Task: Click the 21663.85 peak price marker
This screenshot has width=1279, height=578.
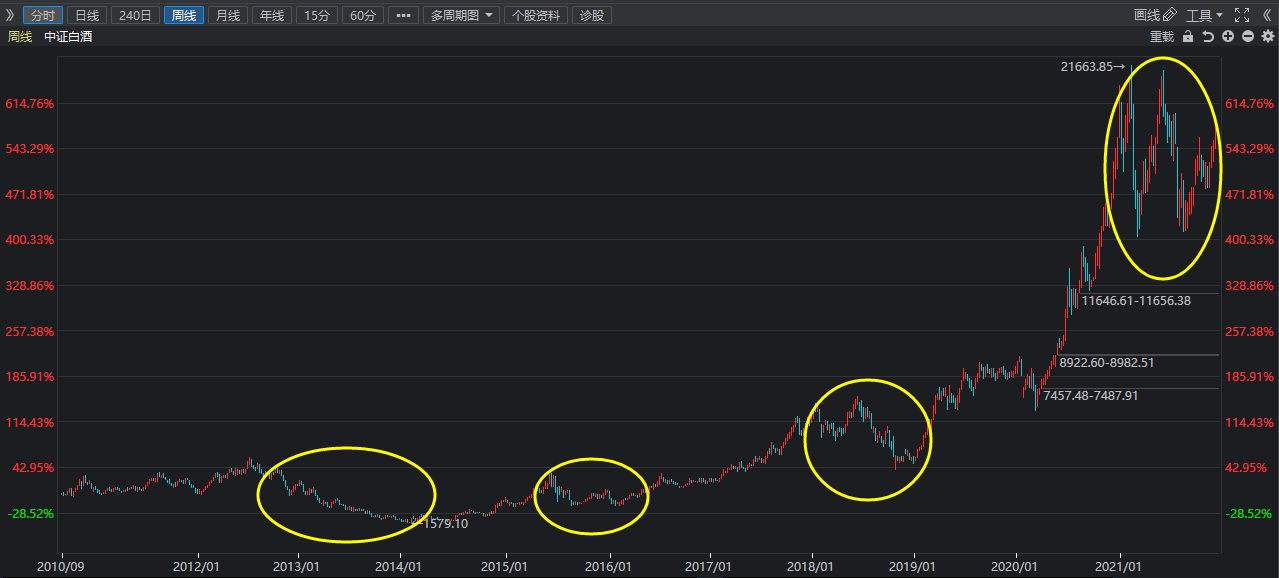Action: 1086,67
